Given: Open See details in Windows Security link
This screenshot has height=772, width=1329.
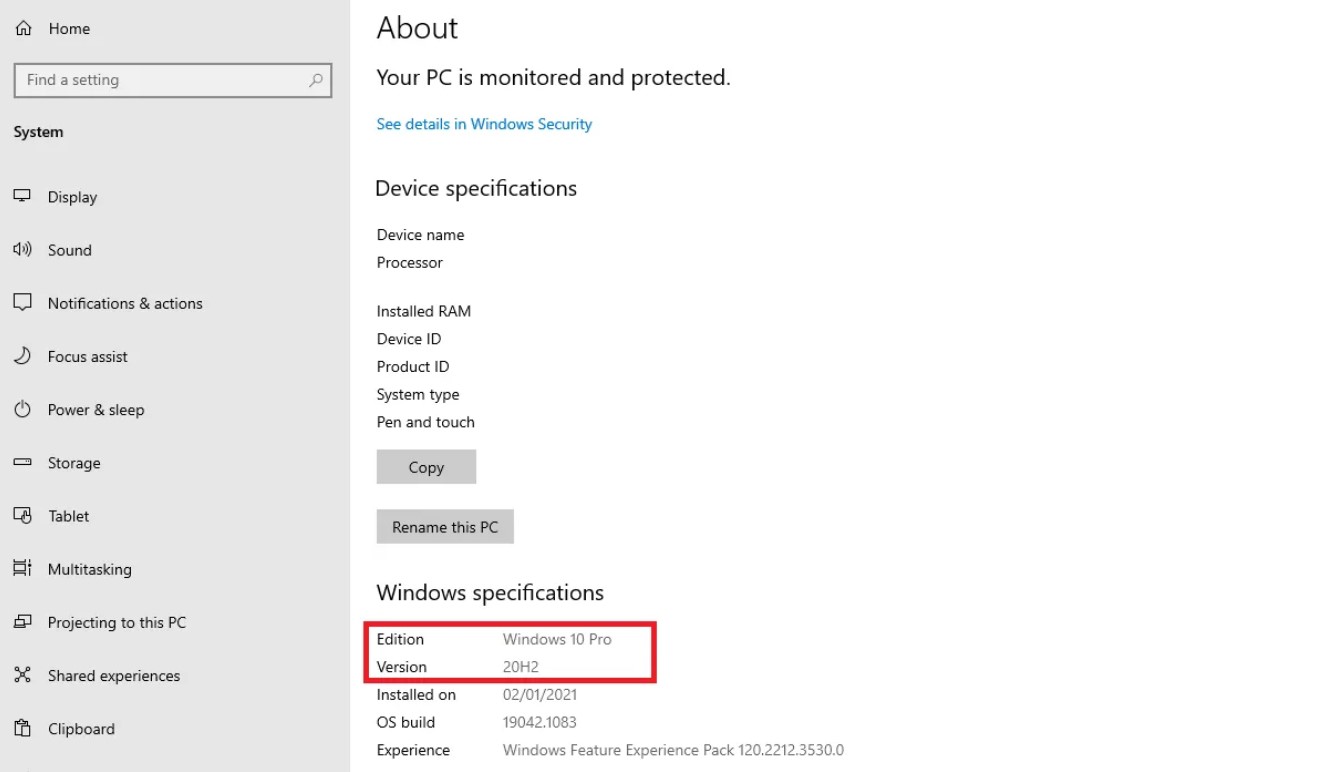Looking at the screenshot, I should [x=484, y=124].
